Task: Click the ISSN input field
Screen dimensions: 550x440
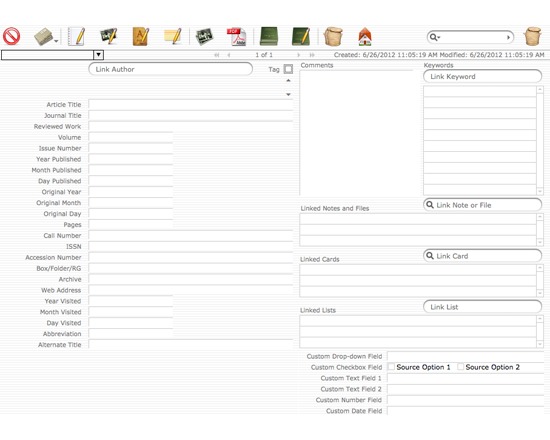Action: (191, 246)
